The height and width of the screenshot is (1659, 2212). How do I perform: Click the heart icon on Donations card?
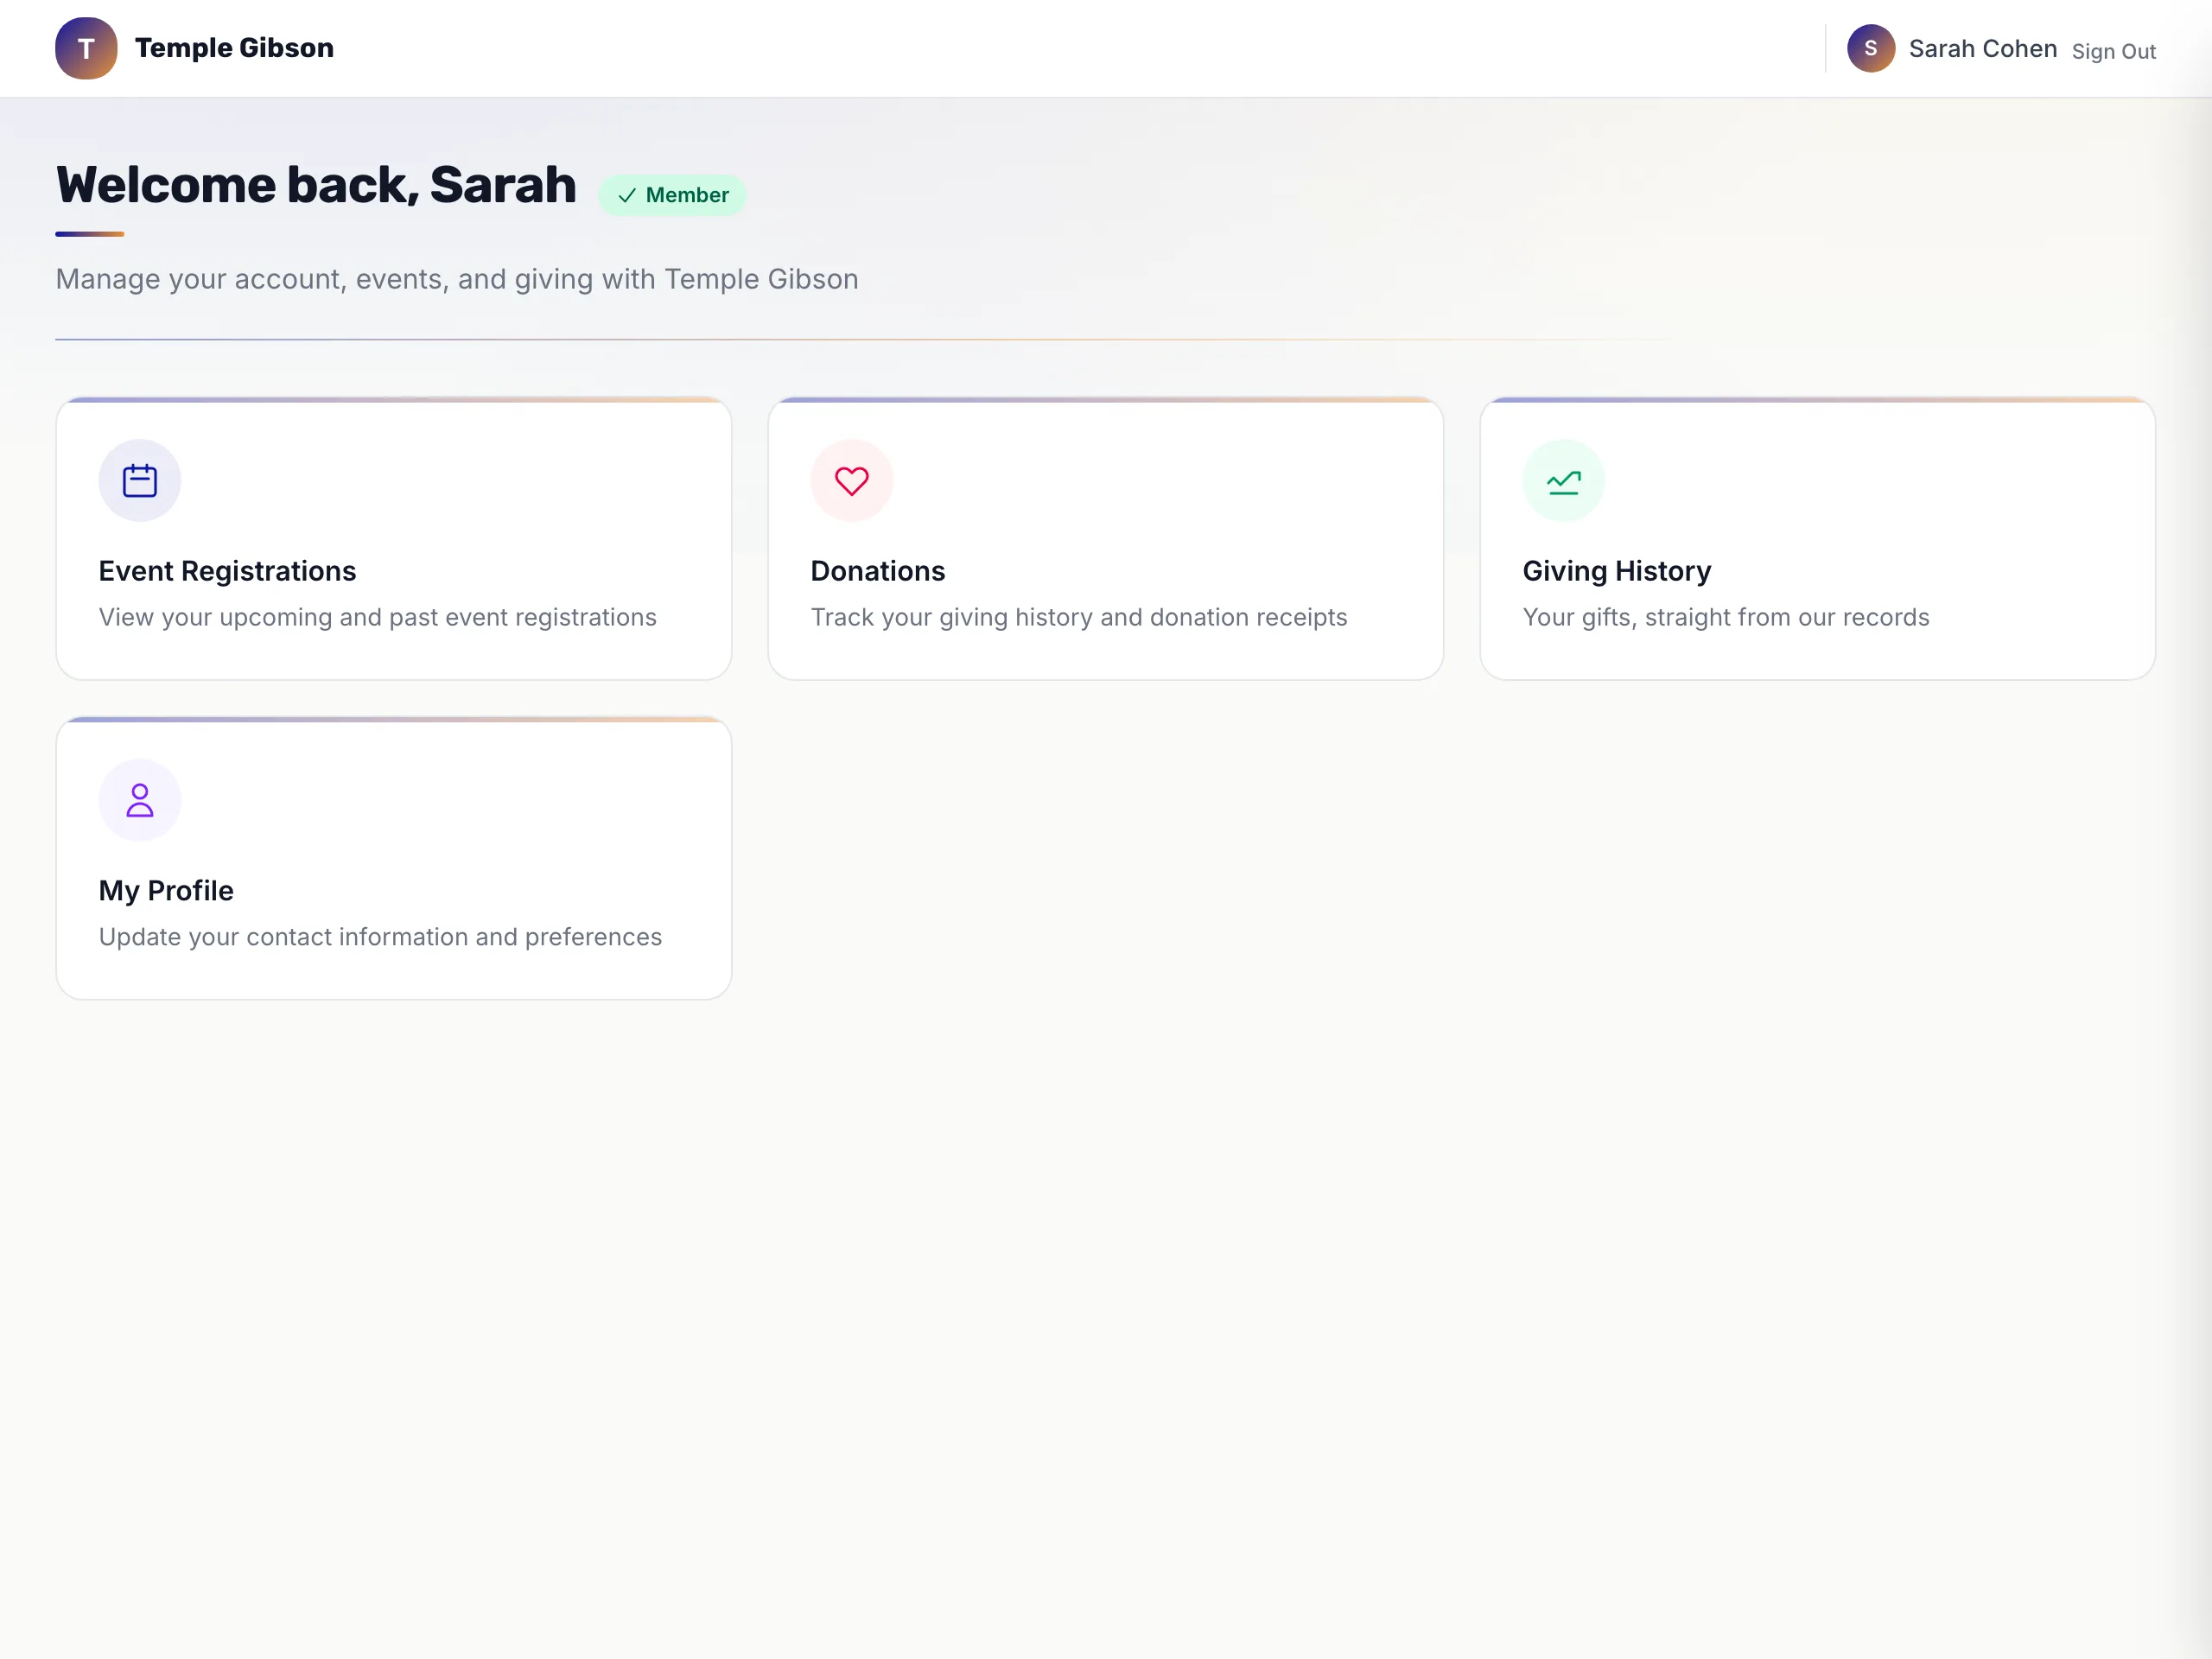(x=852, y=481)
